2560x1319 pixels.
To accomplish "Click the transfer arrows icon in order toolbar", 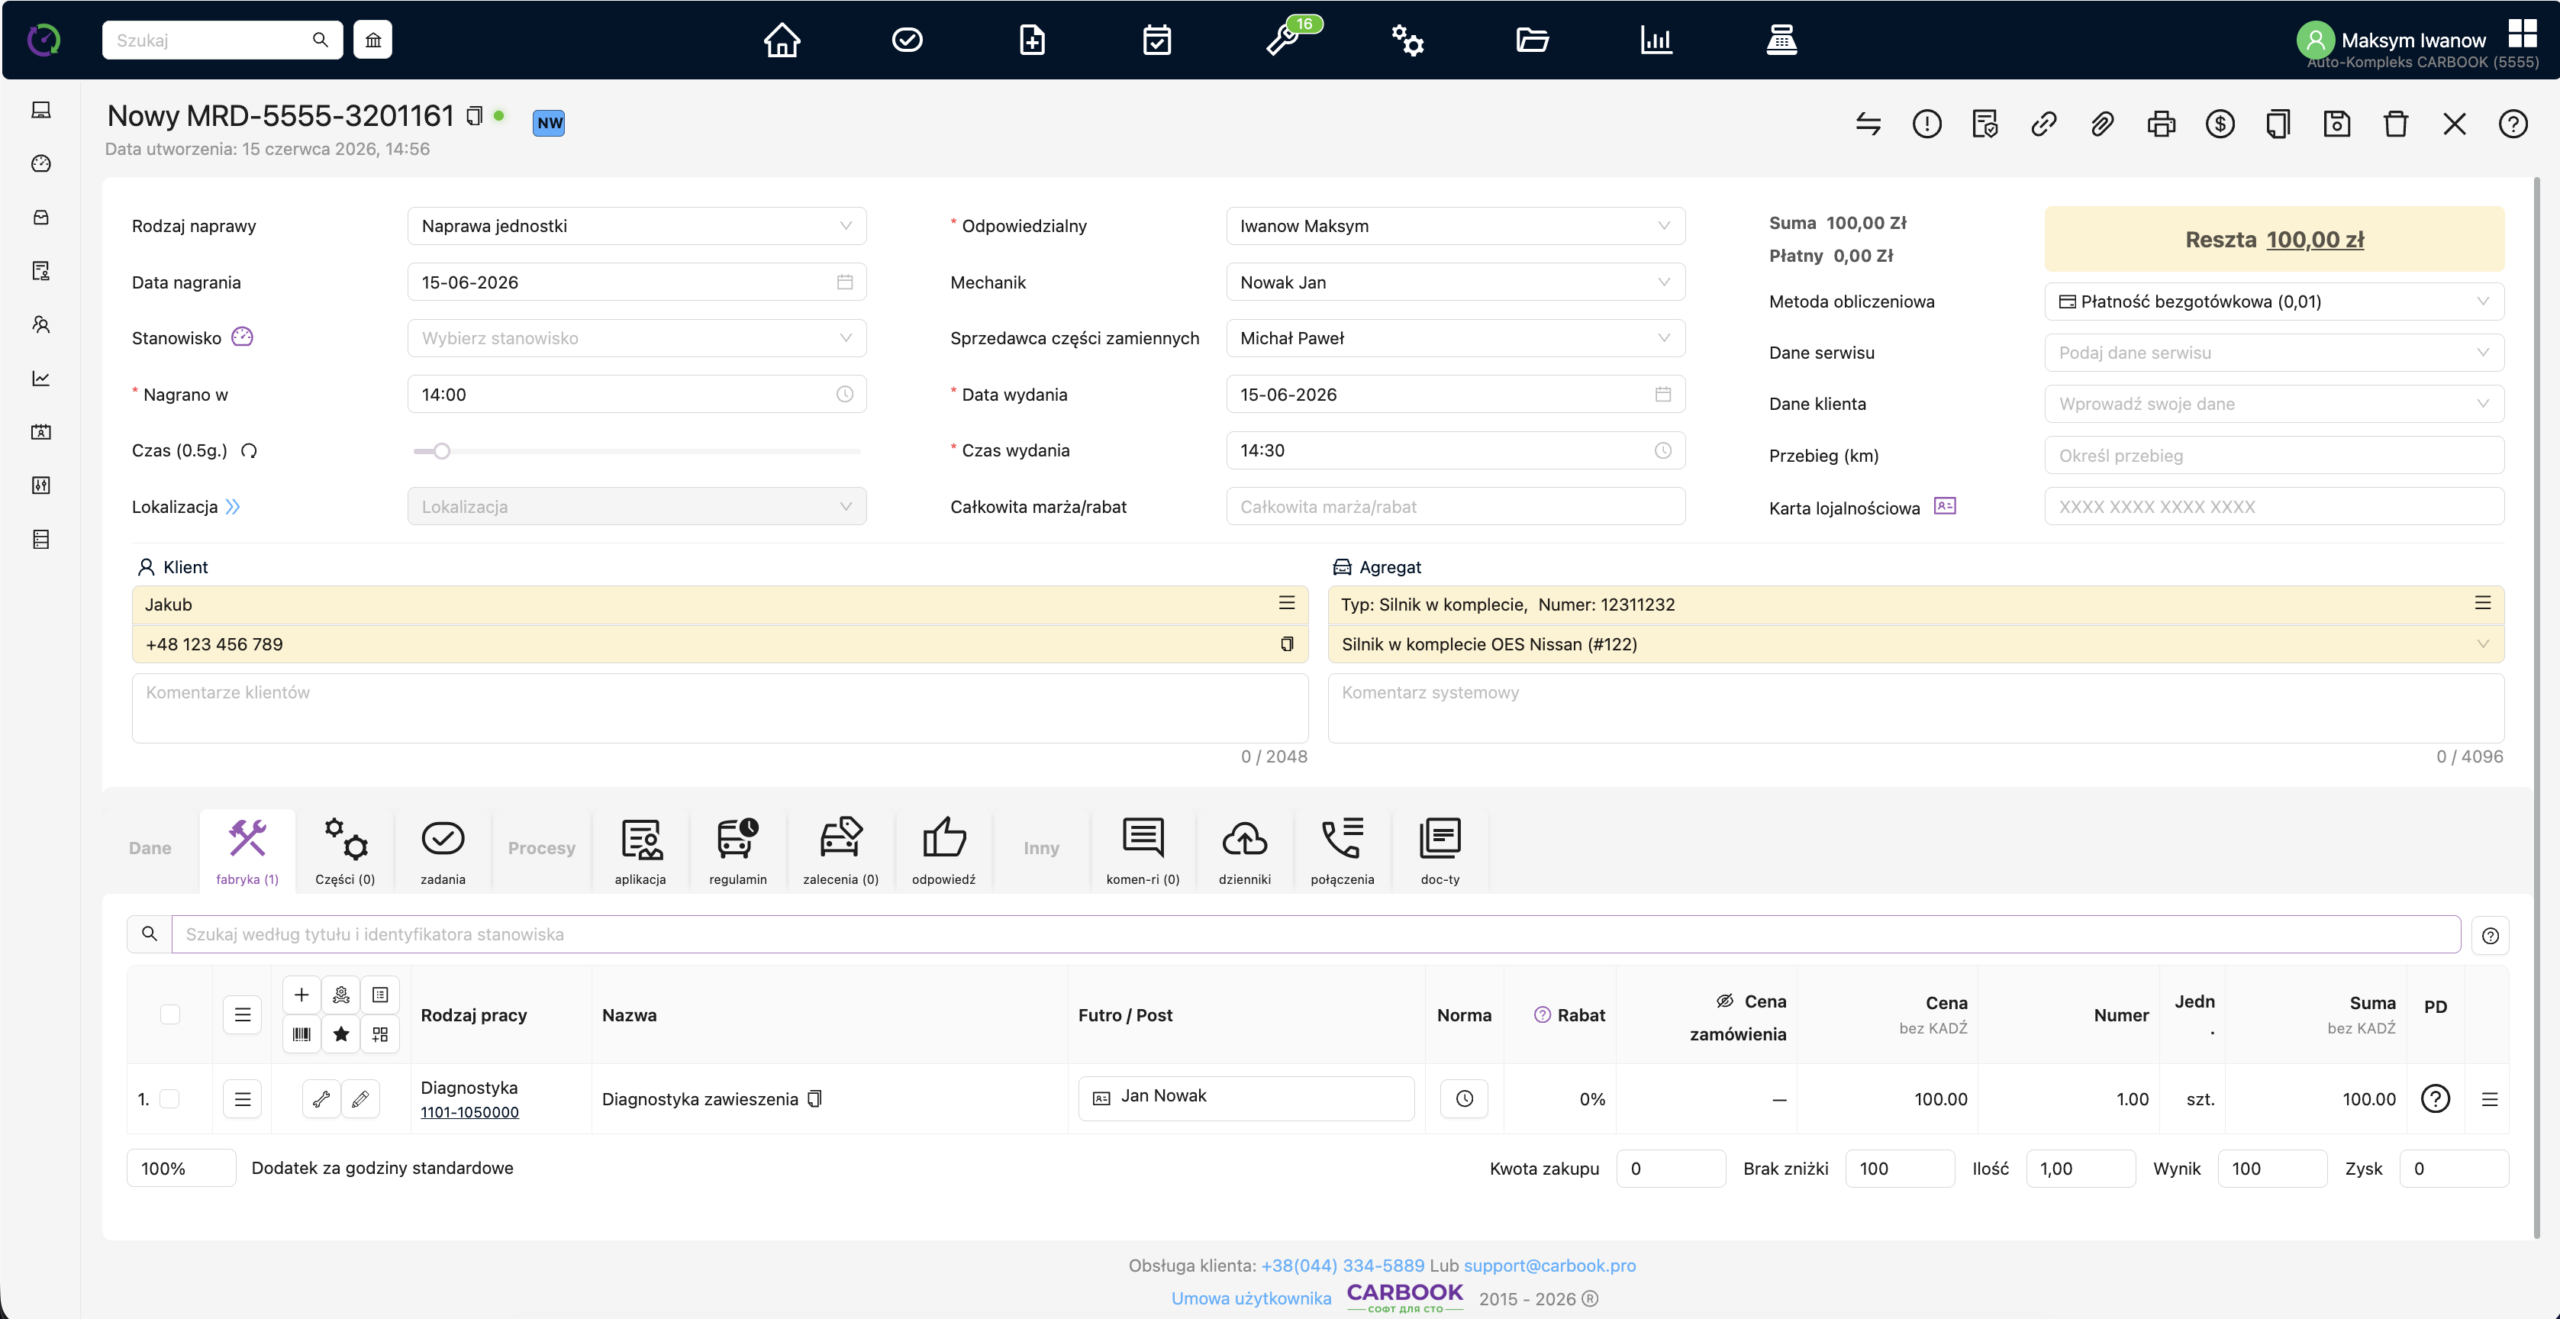I will [x=1868, y=124].
